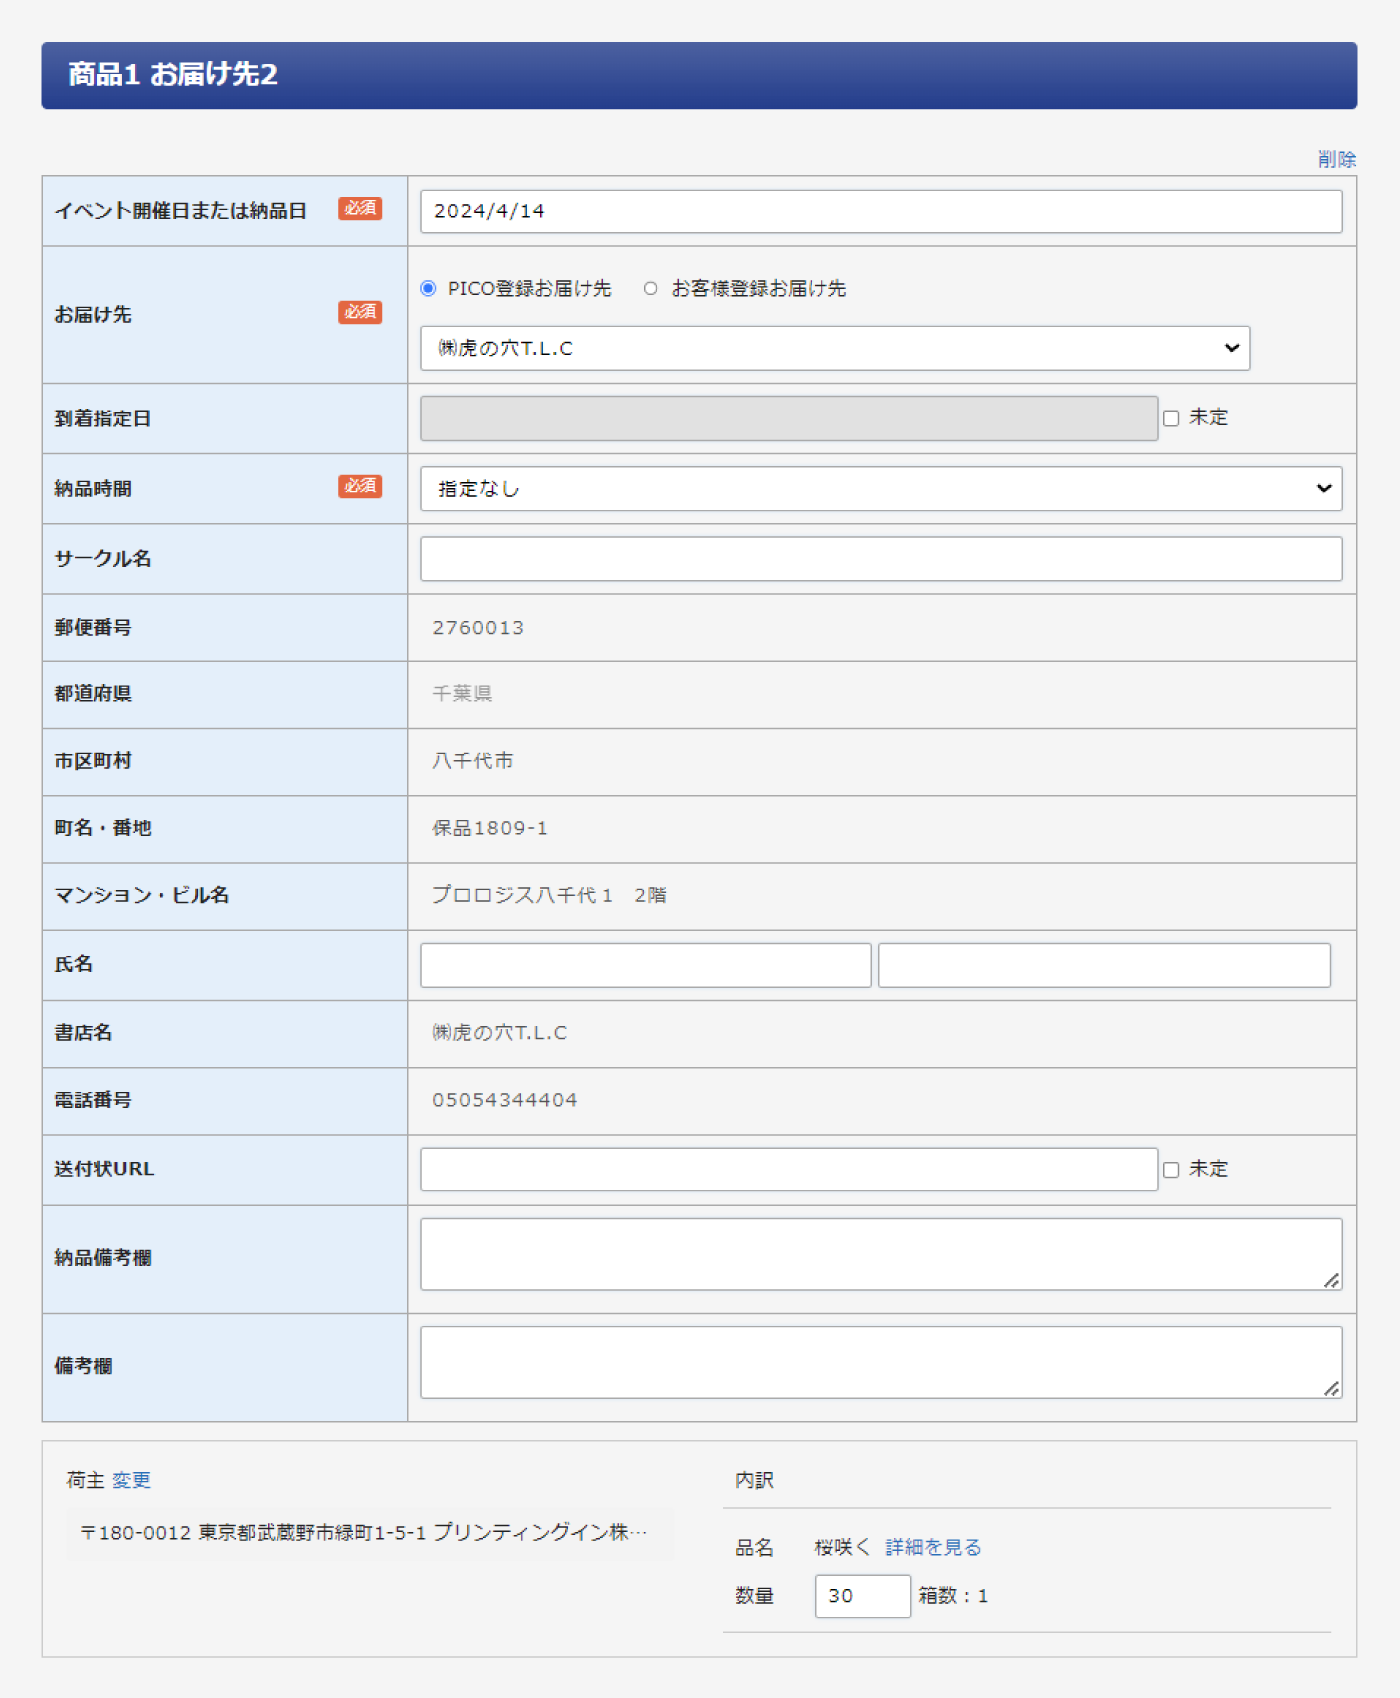Click the postal code value 2760013
This screenshot has height=1698, width=1400.
click(478, 628)
